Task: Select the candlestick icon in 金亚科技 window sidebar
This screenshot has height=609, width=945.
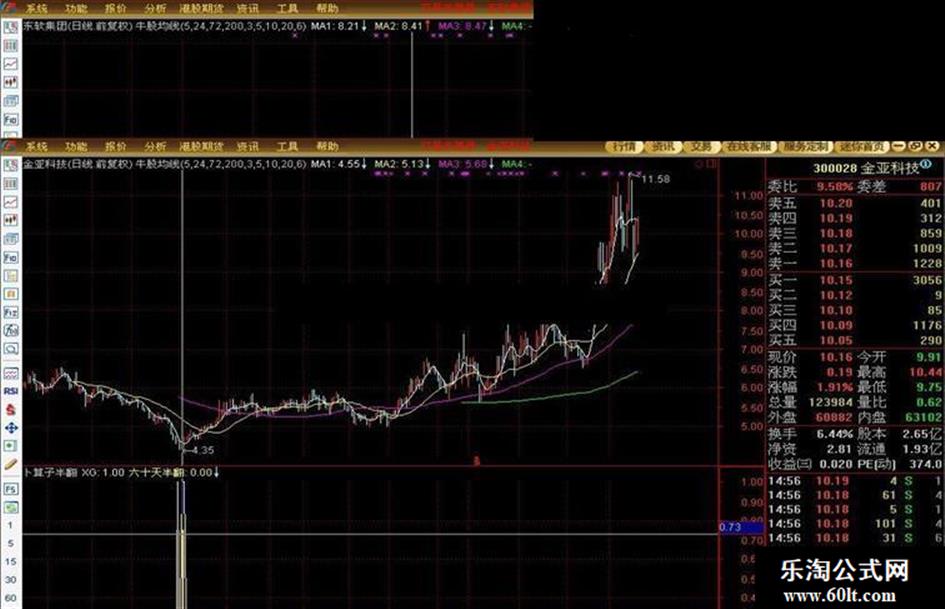Action: click(x=11, y=221)
